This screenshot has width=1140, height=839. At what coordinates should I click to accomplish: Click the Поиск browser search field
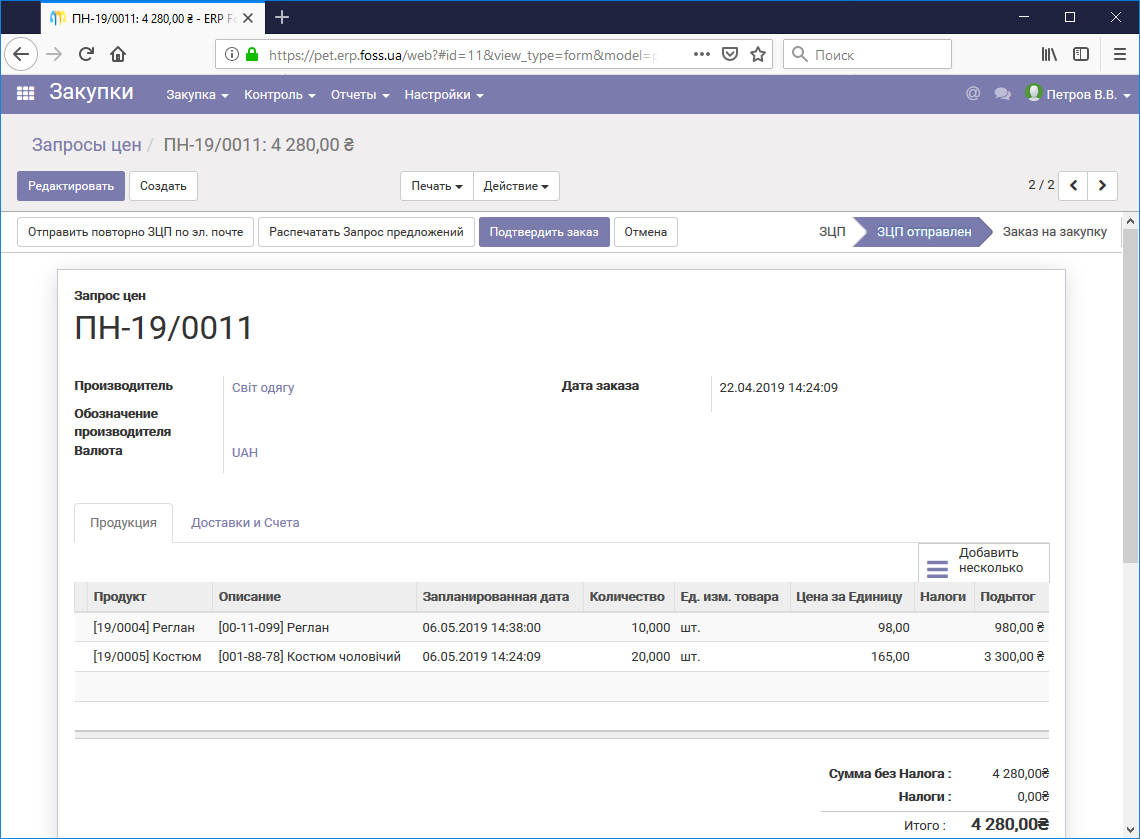[x=867, y=55]
